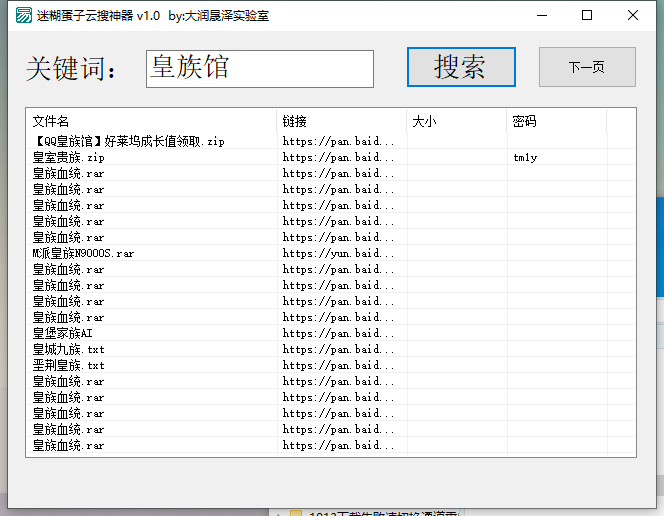Go to next page with 下一页
The width and height of the screenshot is (664, 516).
tap(587, 67)
